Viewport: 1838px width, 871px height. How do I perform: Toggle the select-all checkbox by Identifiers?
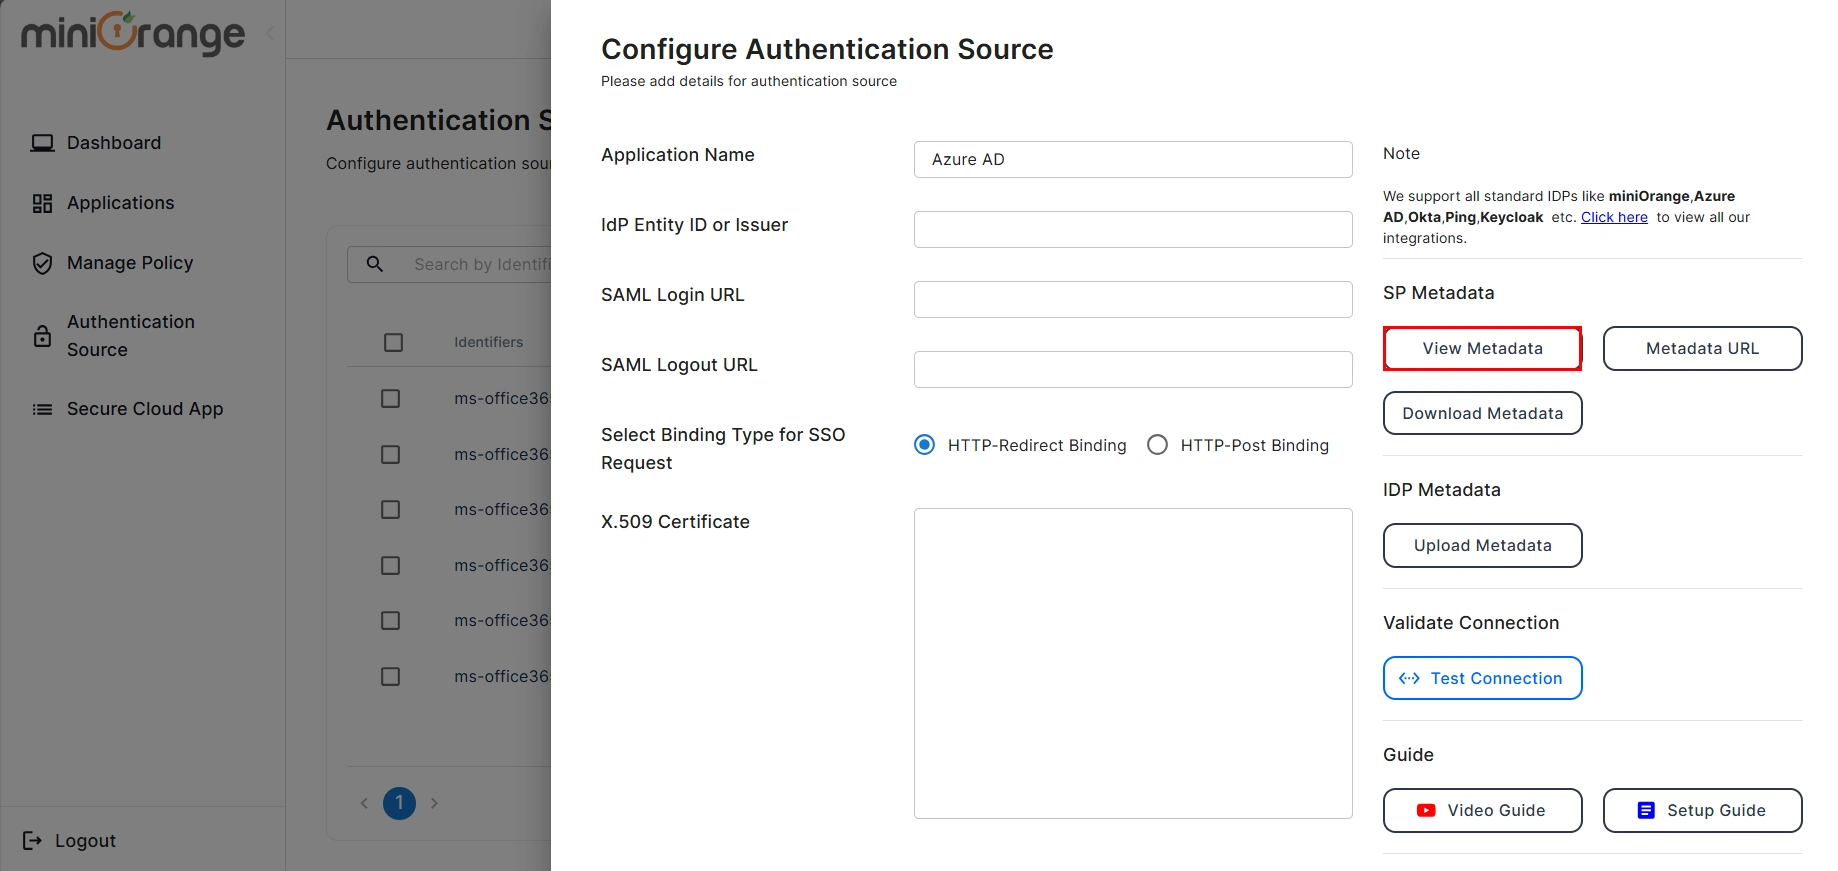[394, 343]
